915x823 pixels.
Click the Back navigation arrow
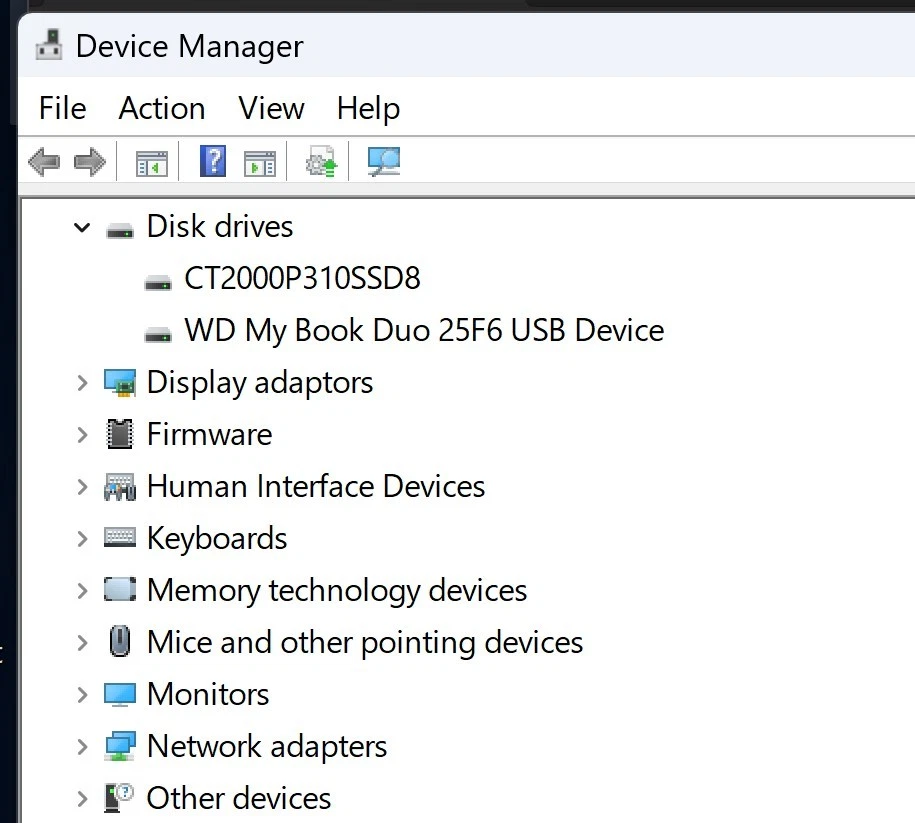coord(43,161)
